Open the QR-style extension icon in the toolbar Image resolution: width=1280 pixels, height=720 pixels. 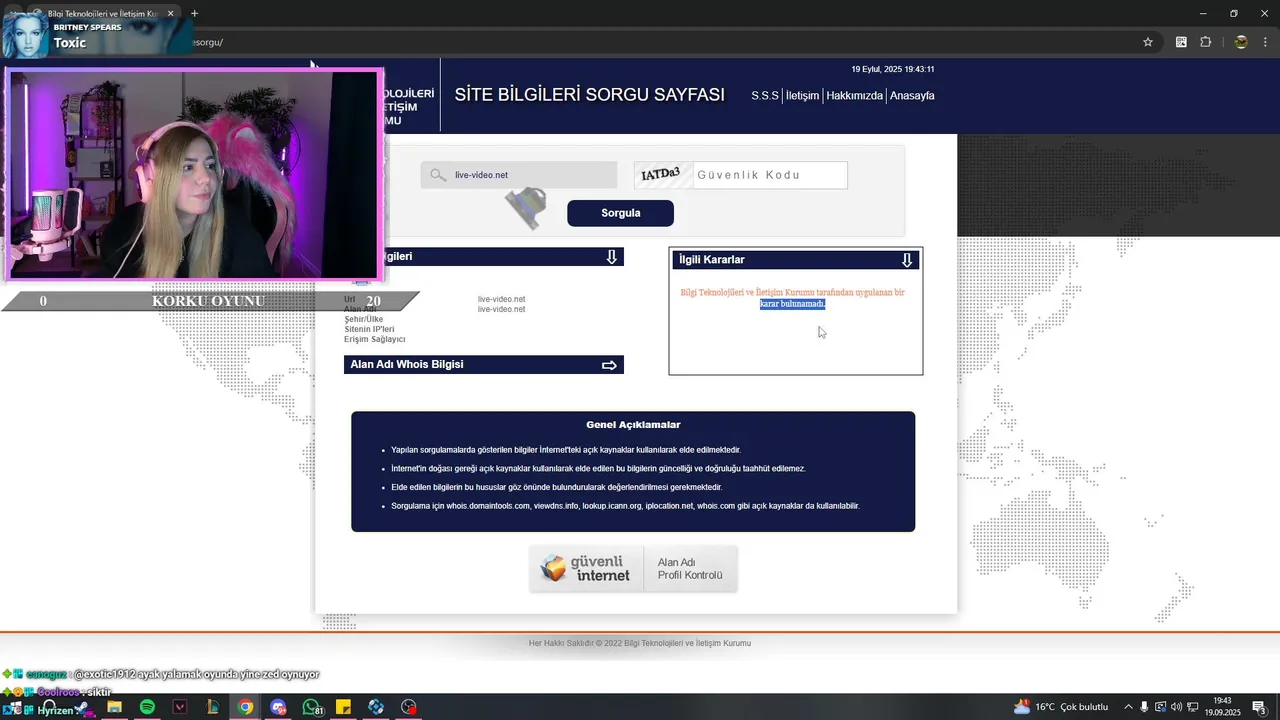(1181, 42)
